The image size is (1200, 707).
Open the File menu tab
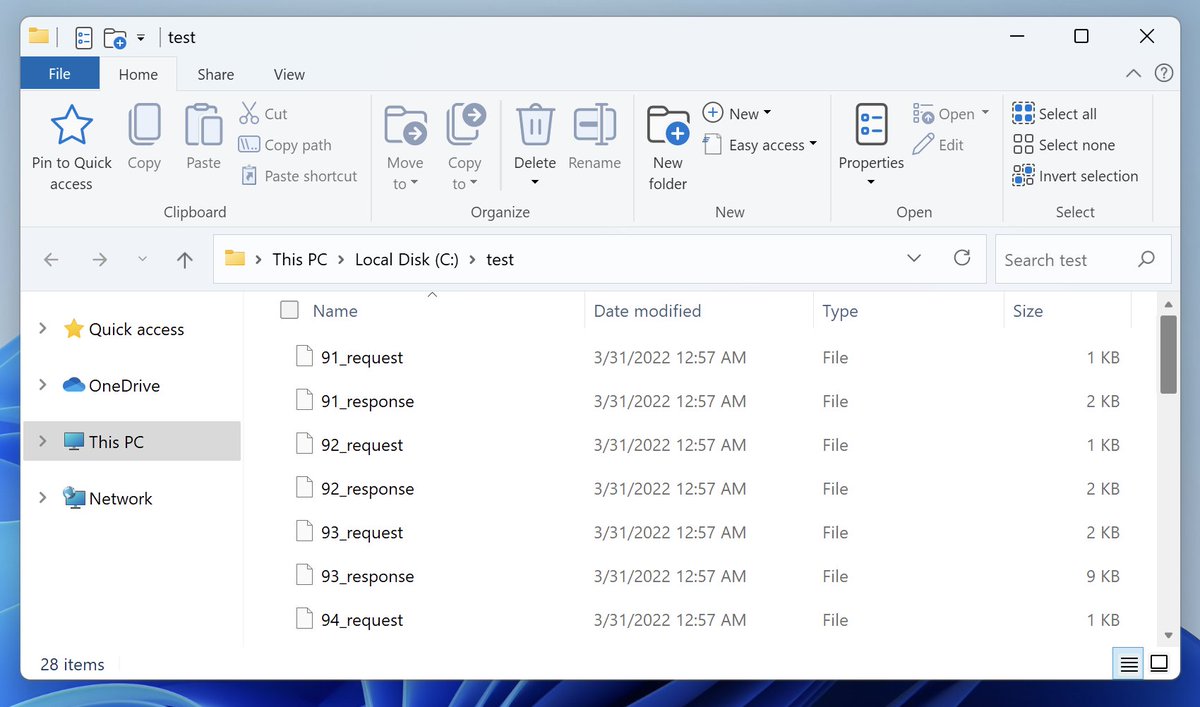click(60, 74)
